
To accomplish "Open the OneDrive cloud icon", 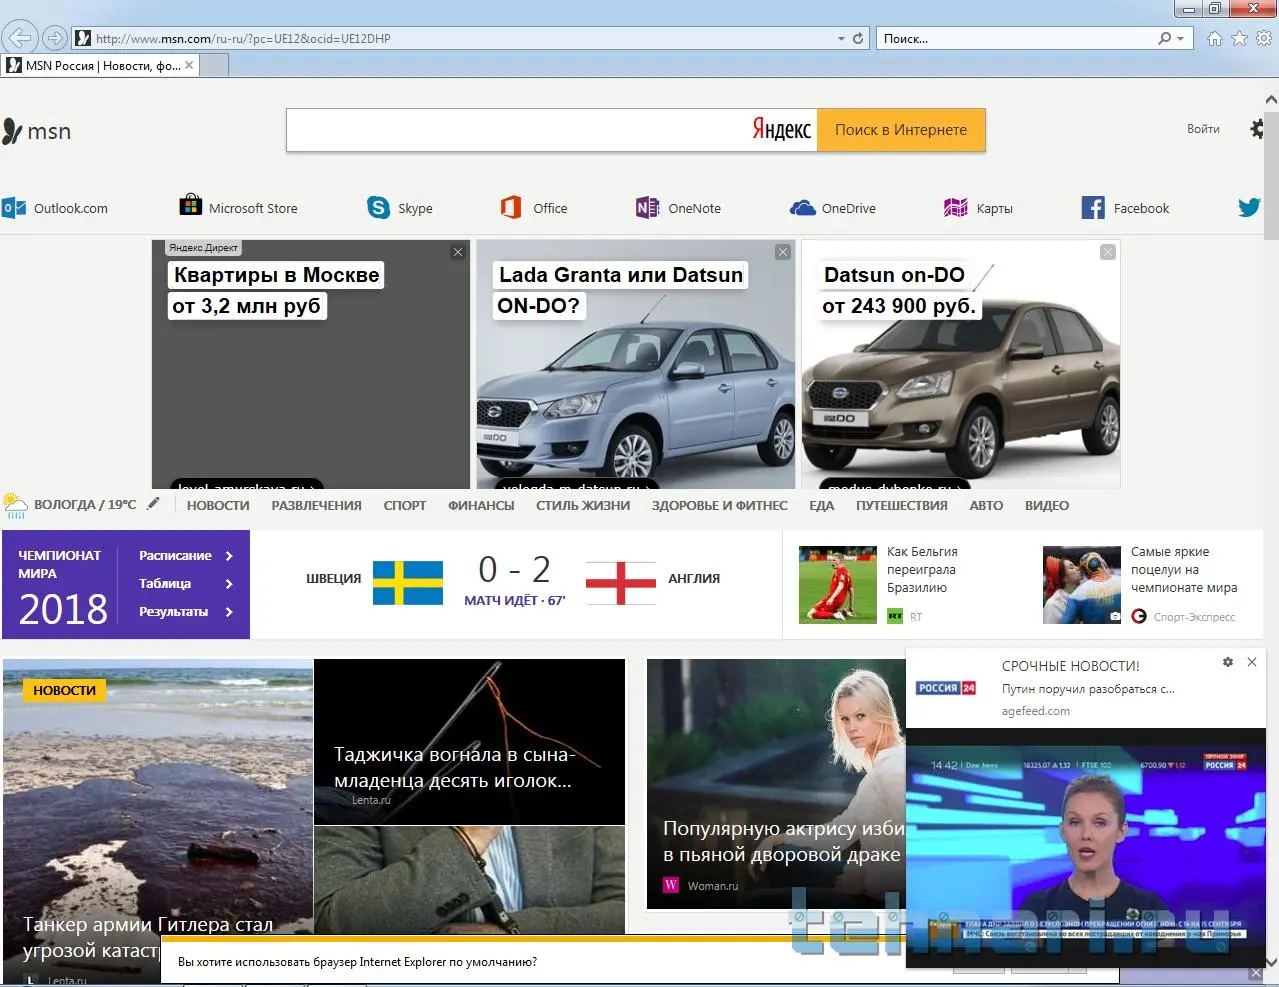I will 802,208.
